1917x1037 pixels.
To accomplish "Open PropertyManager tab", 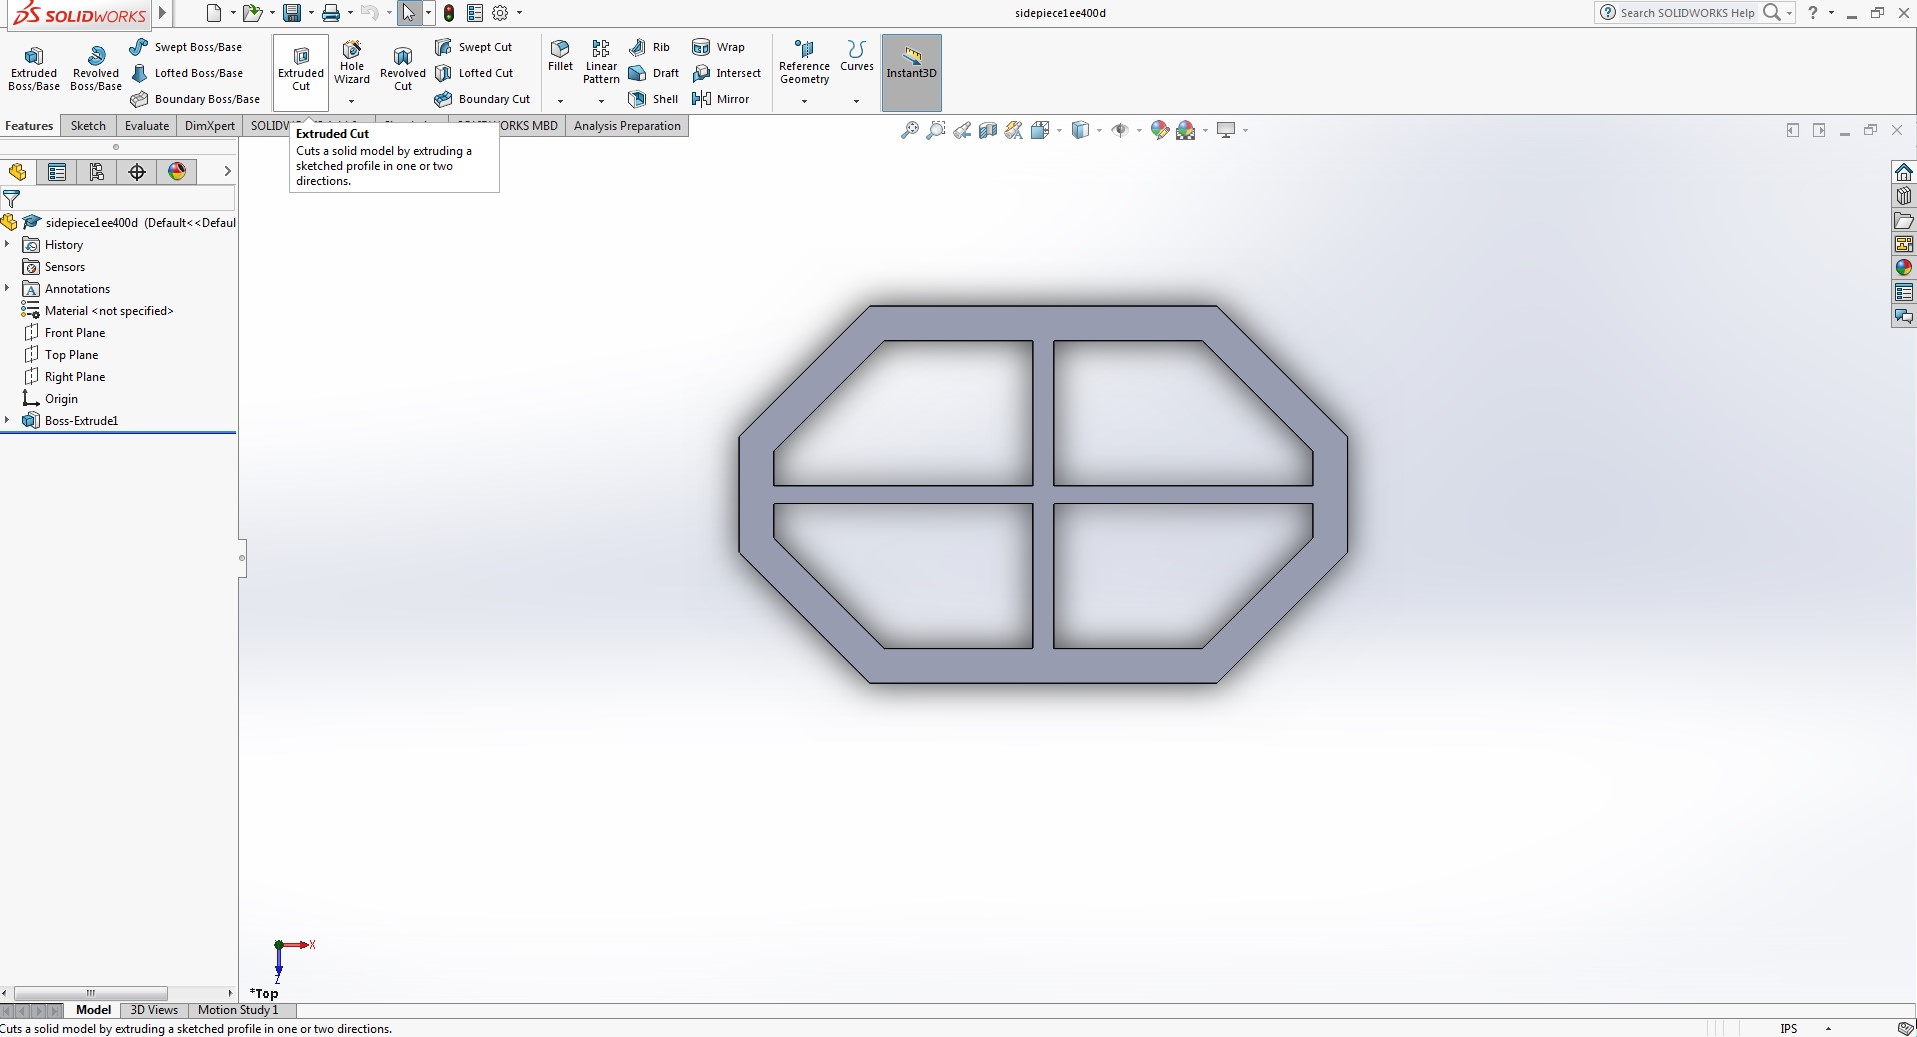I will click(x=57, y=172).
